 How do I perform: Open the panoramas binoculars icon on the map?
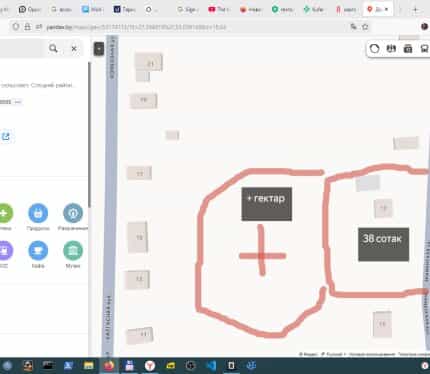pyautogui.click(x=391, y=49)
